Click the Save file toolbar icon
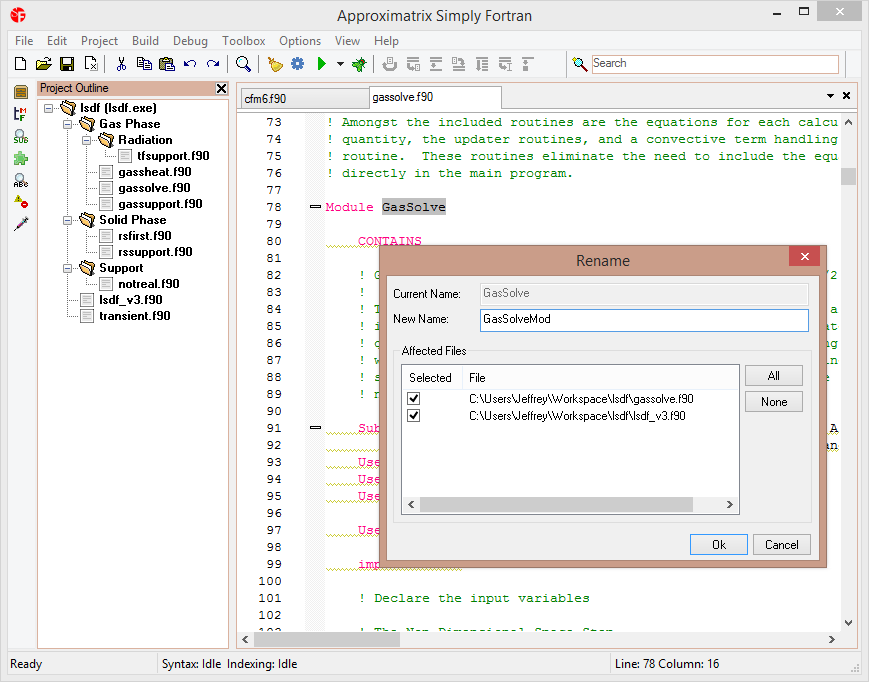 pos(67,64)
